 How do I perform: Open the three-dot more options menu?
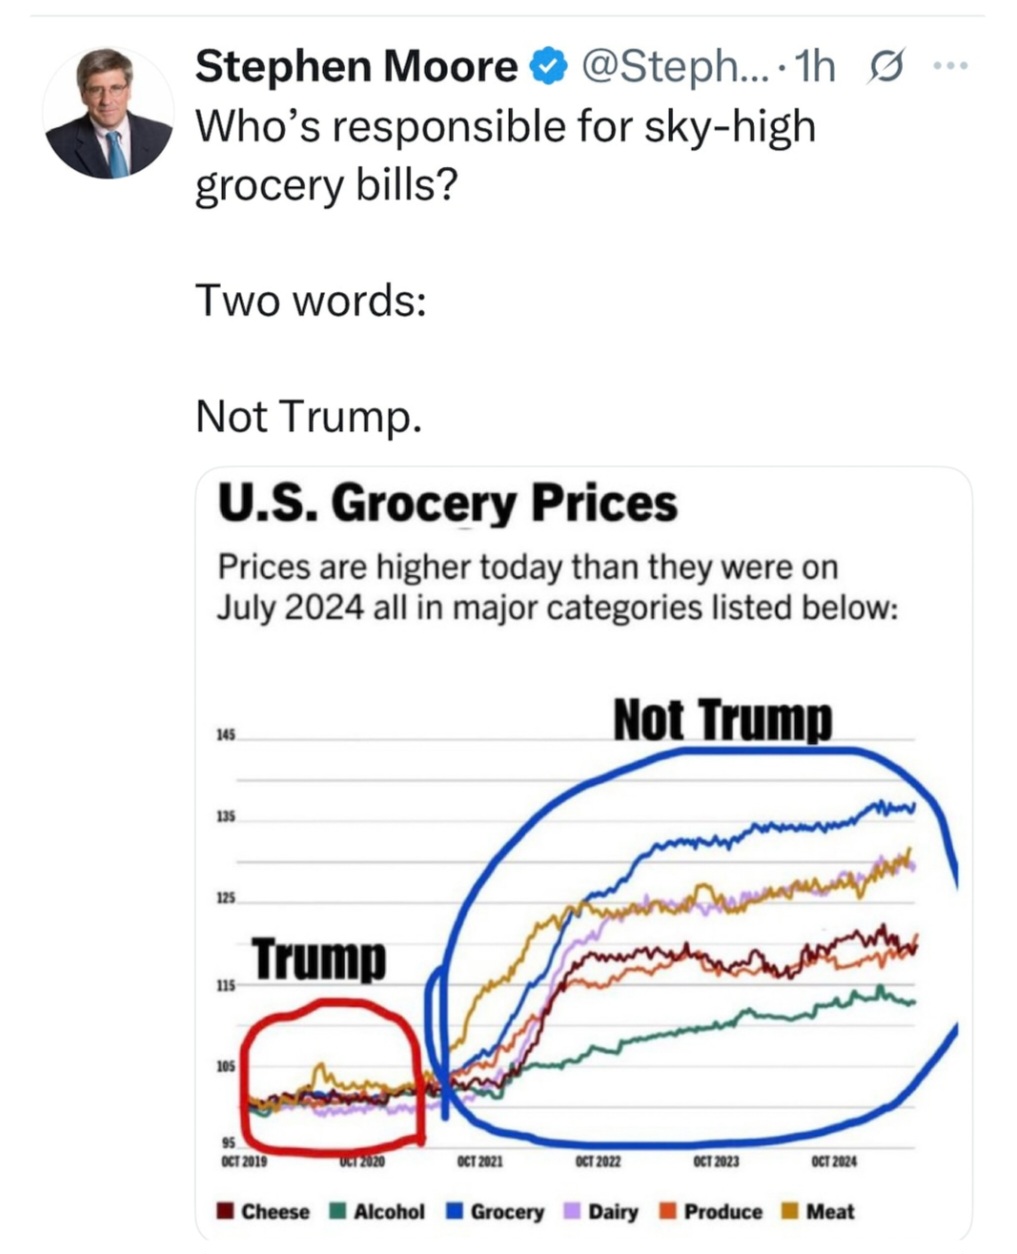pos(949,67)
